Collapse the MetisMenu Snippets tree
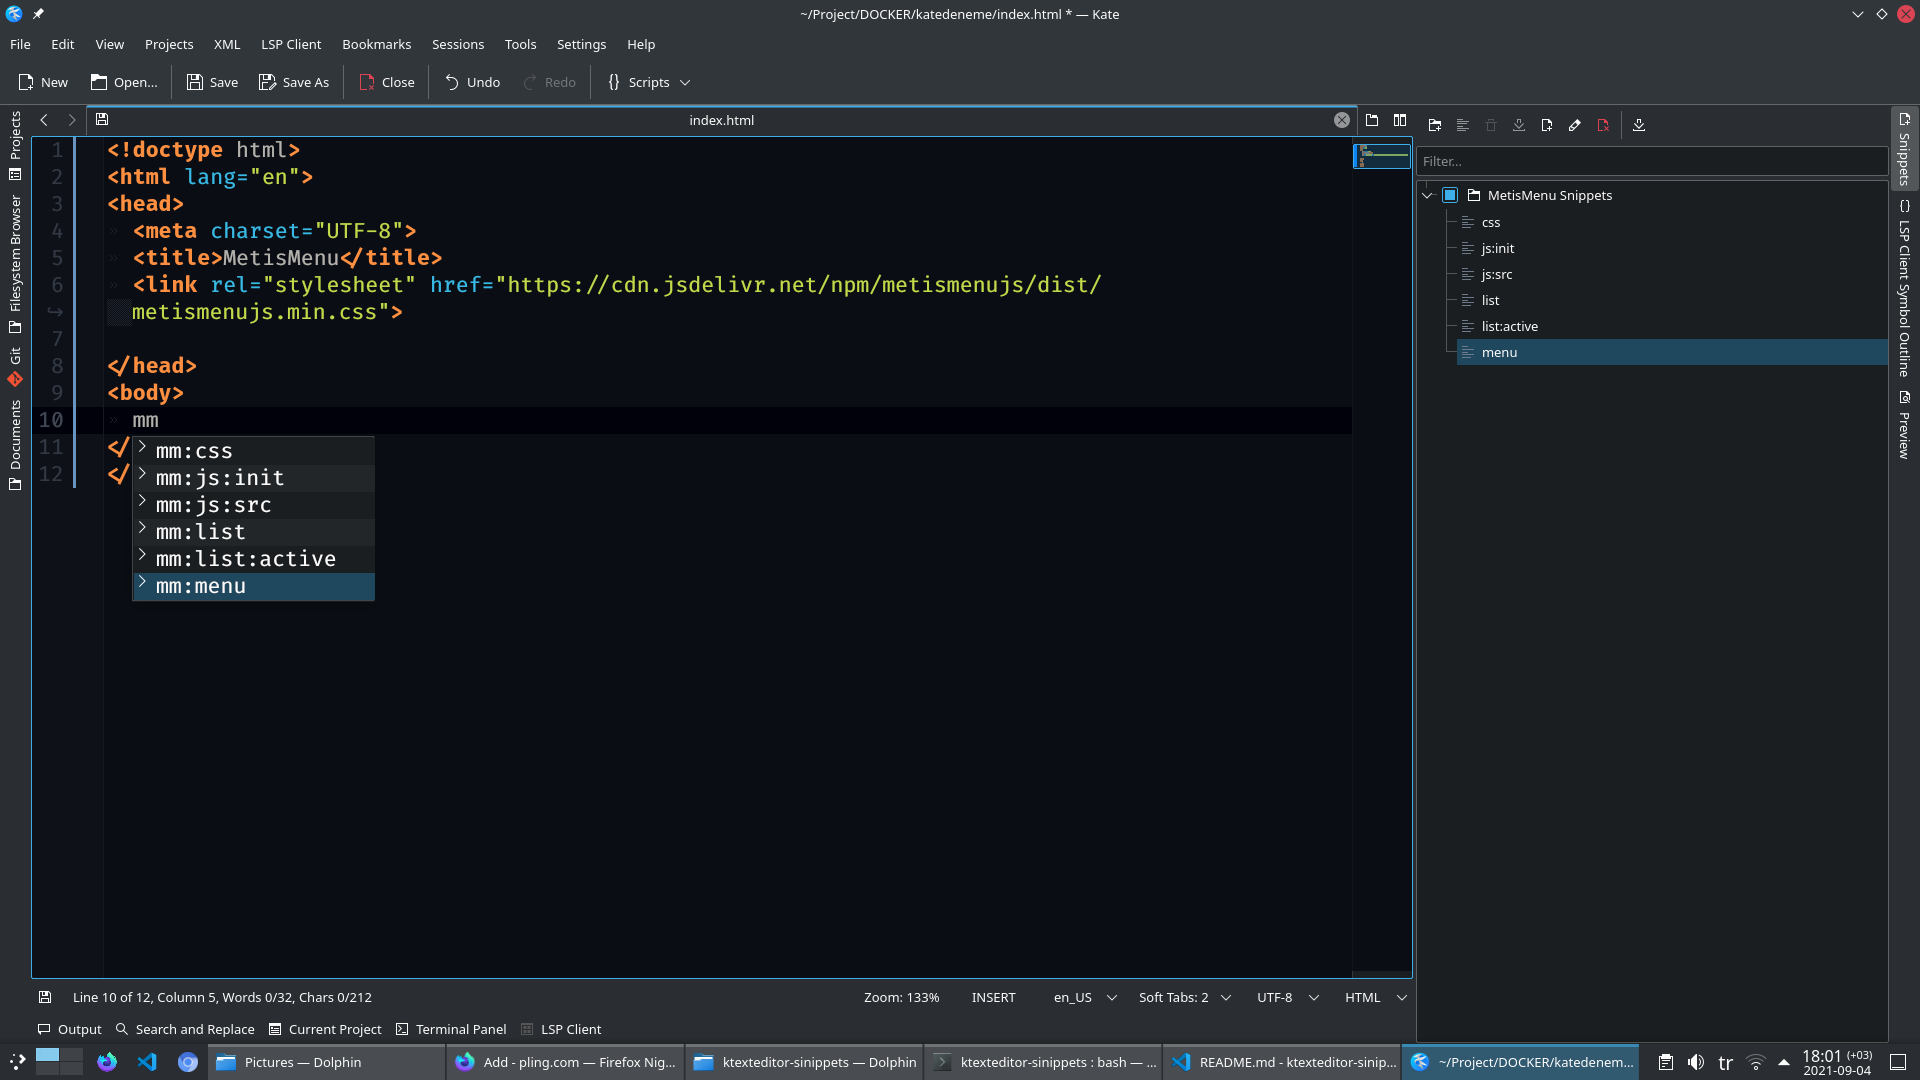The height and width of the screenshot is (1080, 1920). (1428, 195)
